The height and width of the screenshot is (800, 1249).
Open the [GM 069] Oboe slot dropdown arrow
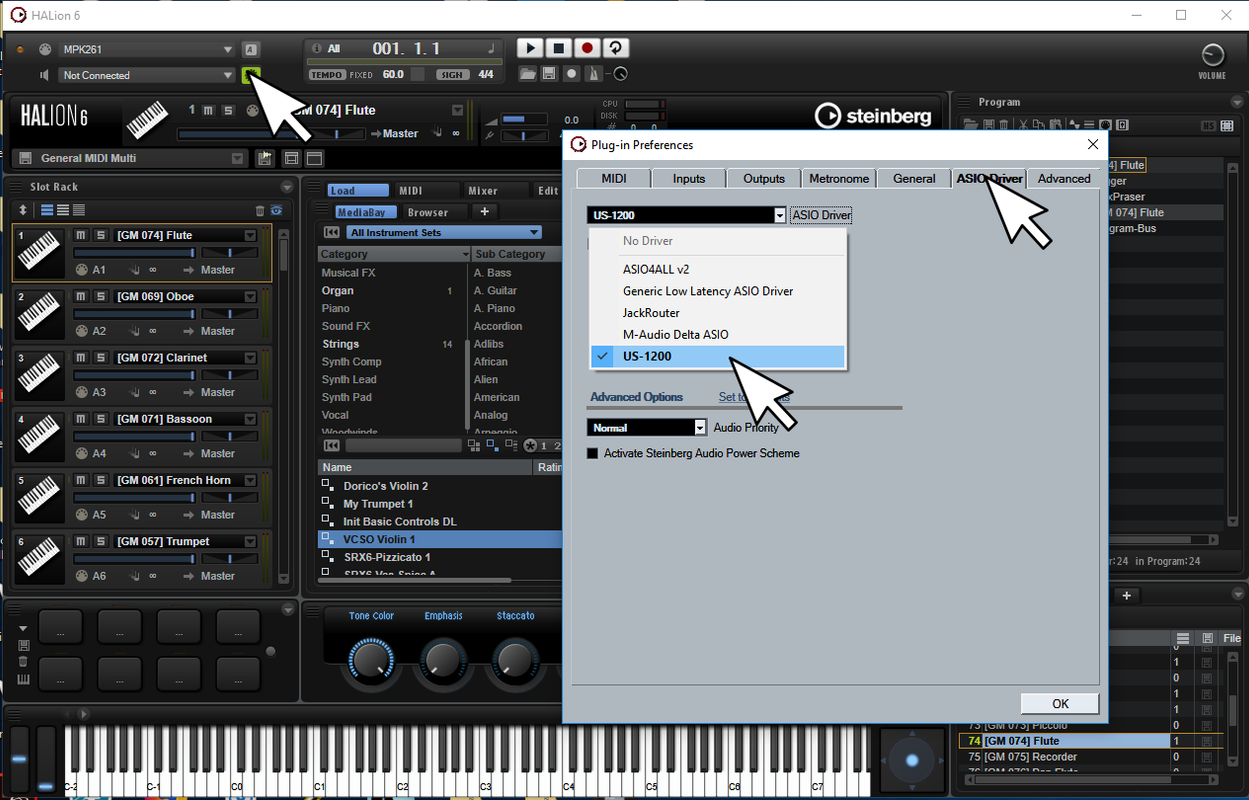pos(250,296)
